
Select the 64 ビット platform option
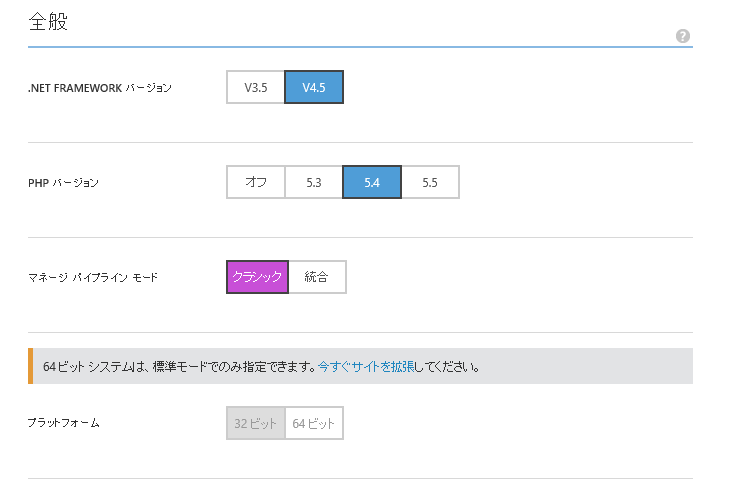tap(314, 423)
